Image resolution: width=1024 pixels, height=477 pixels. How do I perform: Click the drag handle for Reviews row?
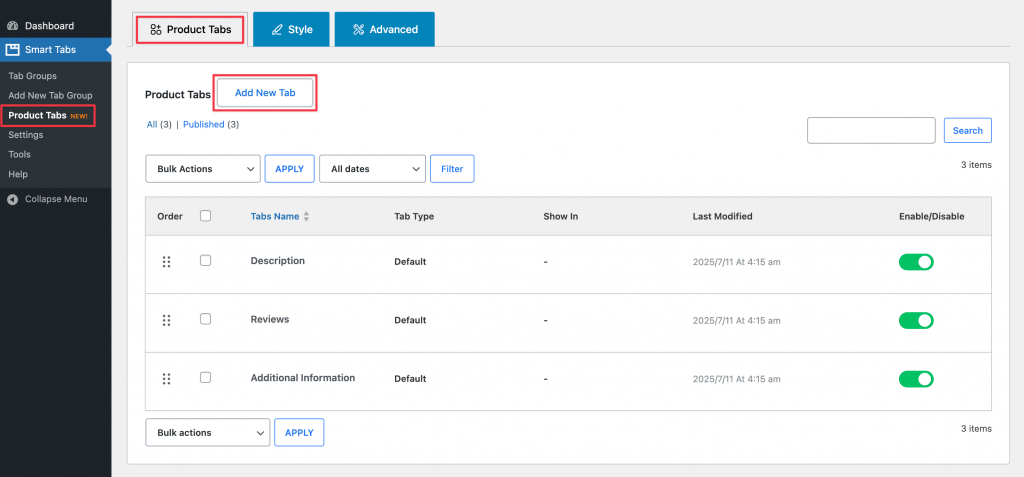[167, 320]
